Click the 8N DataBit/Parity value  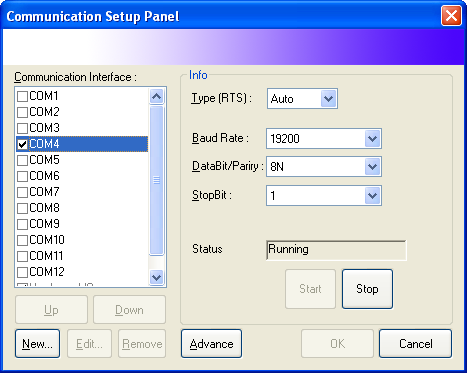pos(277,167)
